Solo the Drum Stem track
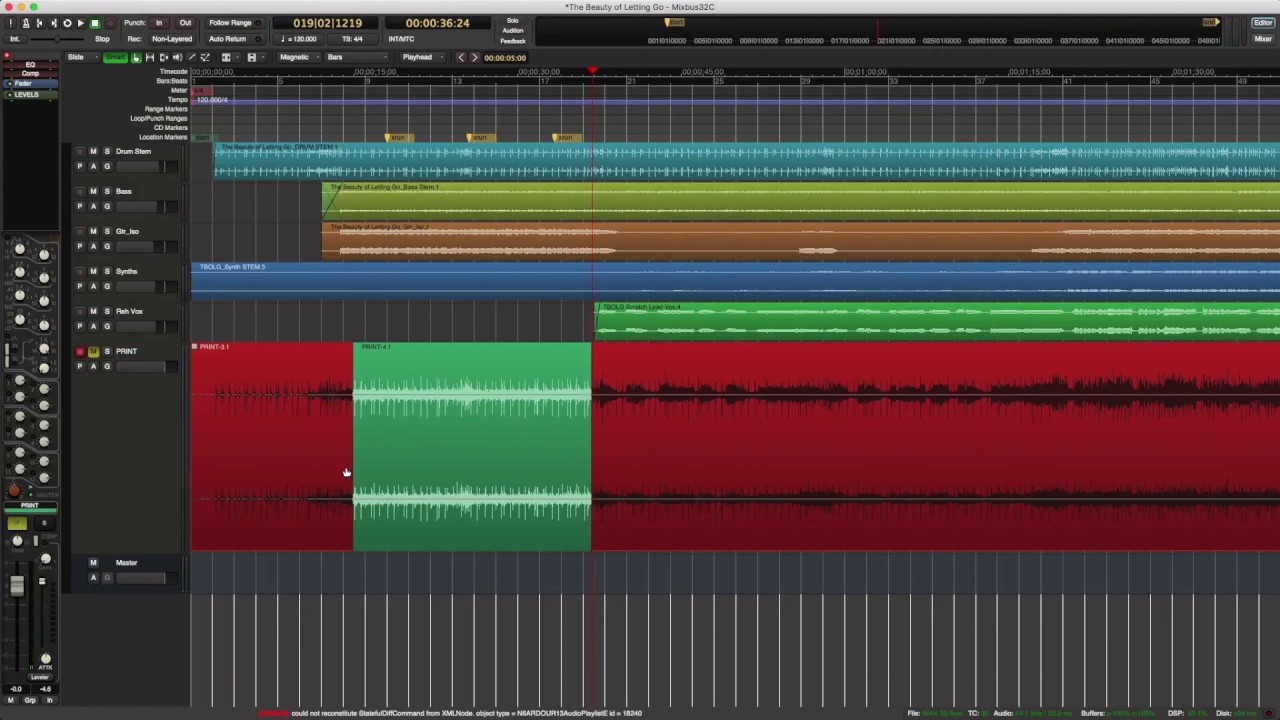 pos(107,151)
